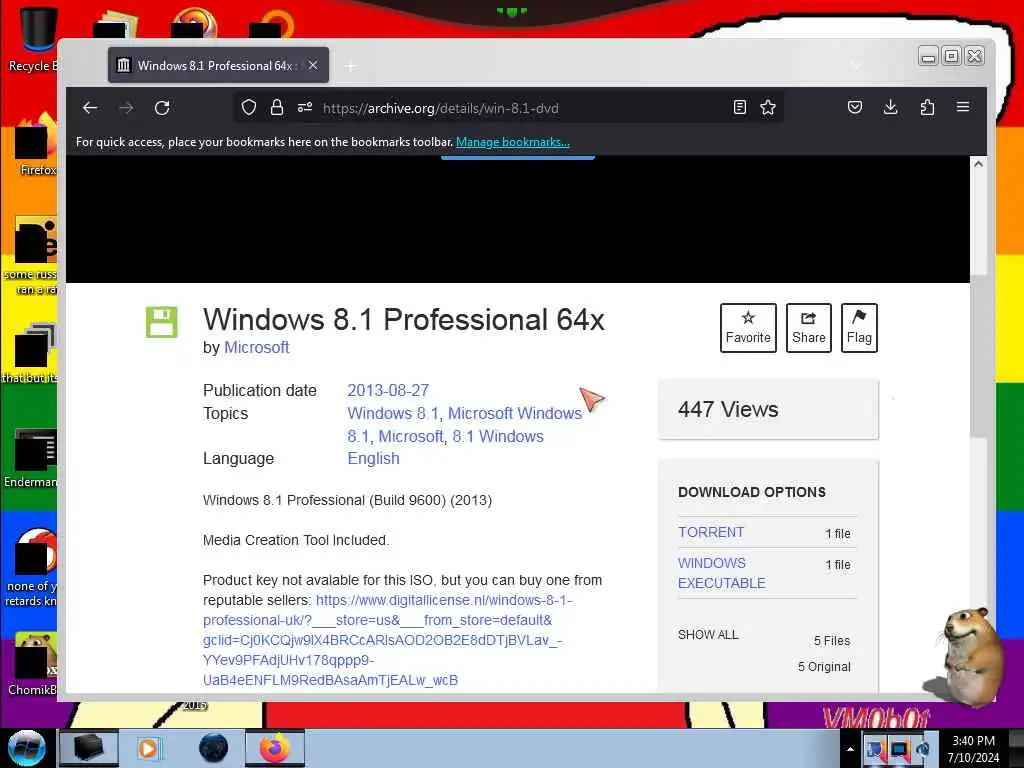Click the Windows 8.1 Professional 64x title
The image size is (1024, 768).
click(x=404, y=320)
